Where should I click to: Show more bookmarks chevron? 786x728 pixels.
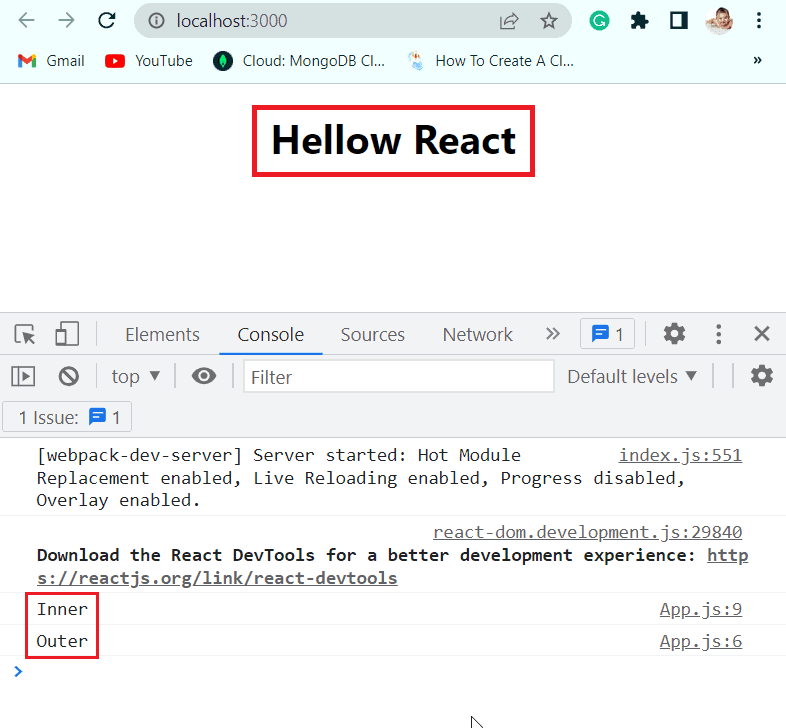(x=757, y=60)
